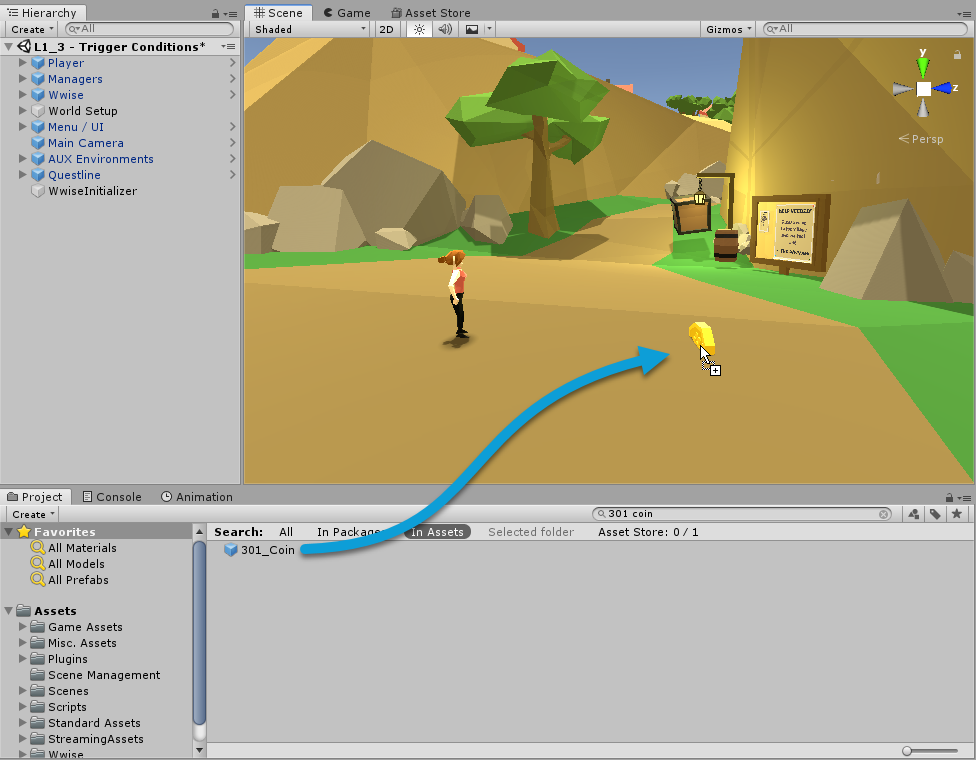Viewport: 976px width, 760px height.
Task: Open the Console tab
Action: coord(111,497)
